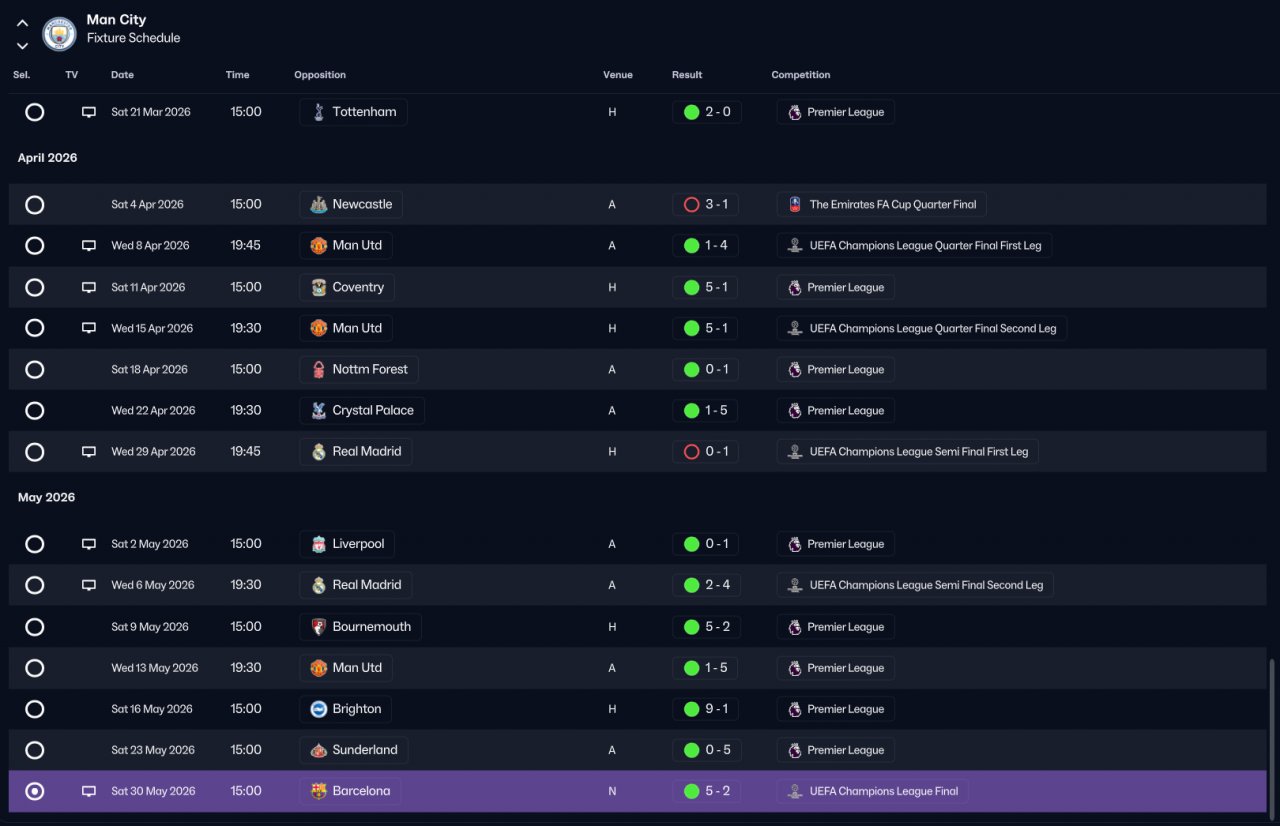The width and height of the screenshot is (1280, 826).
Task: Click the Newcastle crest icon
Action: [x=318, y=204]
